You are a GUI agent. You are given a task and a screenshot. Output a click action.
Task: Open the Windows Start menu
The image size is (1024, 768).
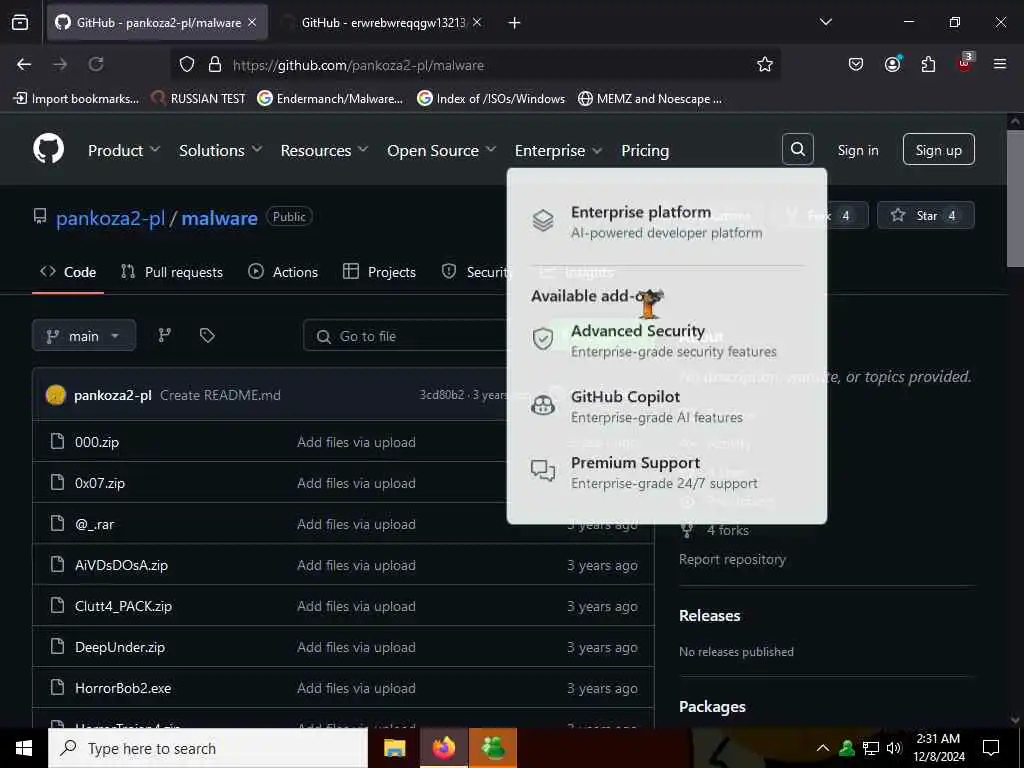click(x=24, y=748)
